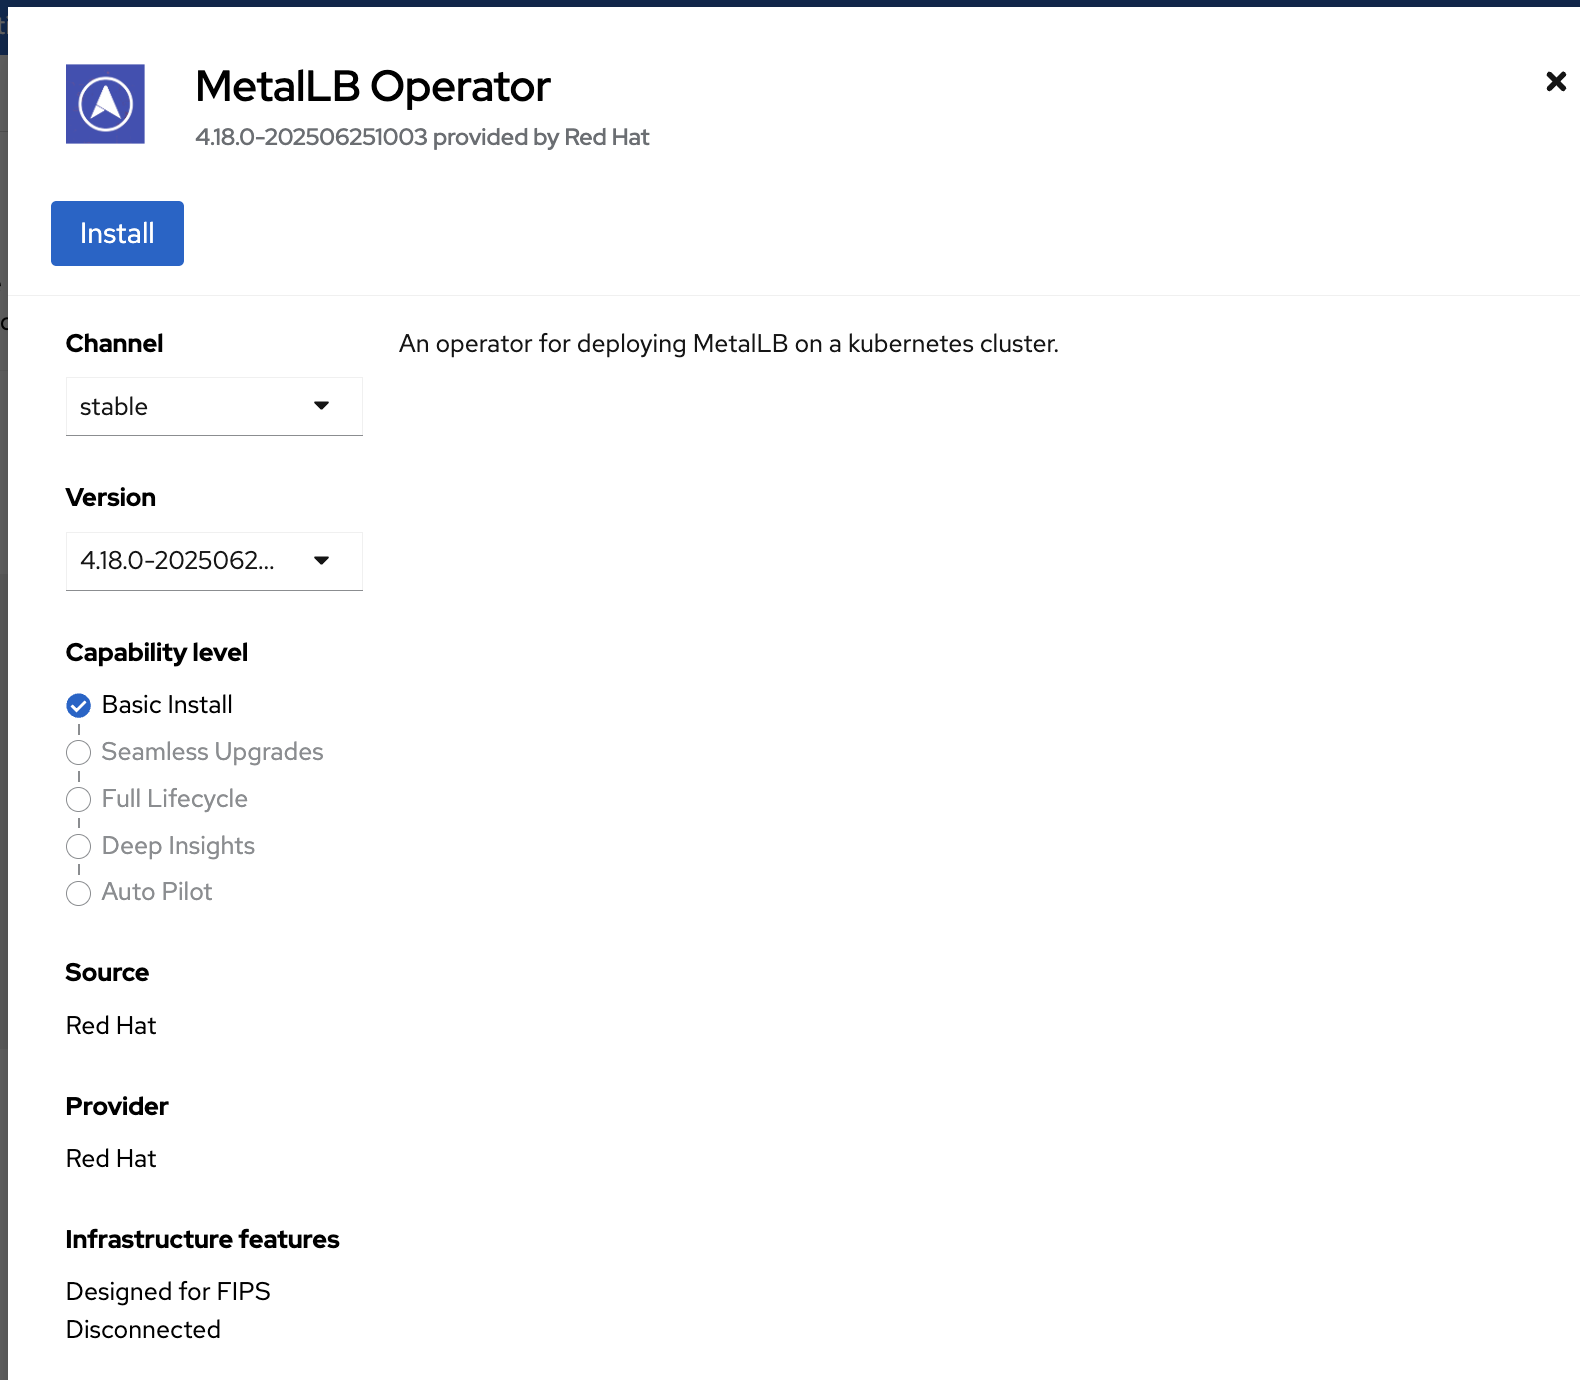Viewport: 1580px width, 1380px height.
Task: Click the Channel field label
Action: click(114, 344)
